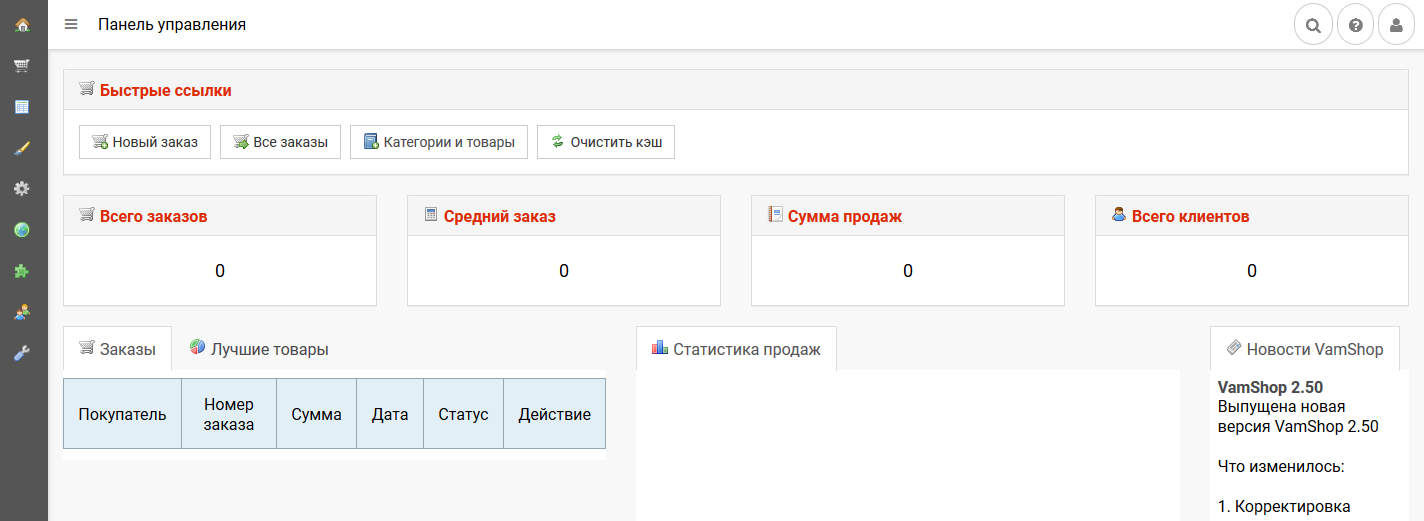Click the search icon in top bar
1424x521 pixels.
coord(1313,25)
